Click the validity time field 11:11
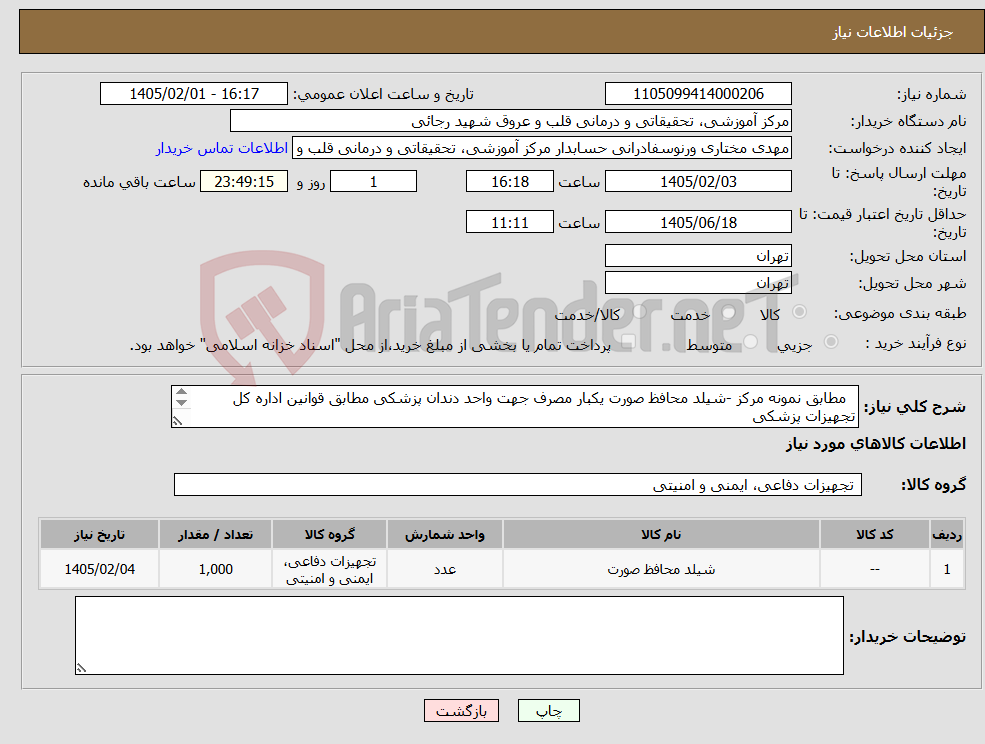Viewport: 985px width, 744px height. [509, 222]
